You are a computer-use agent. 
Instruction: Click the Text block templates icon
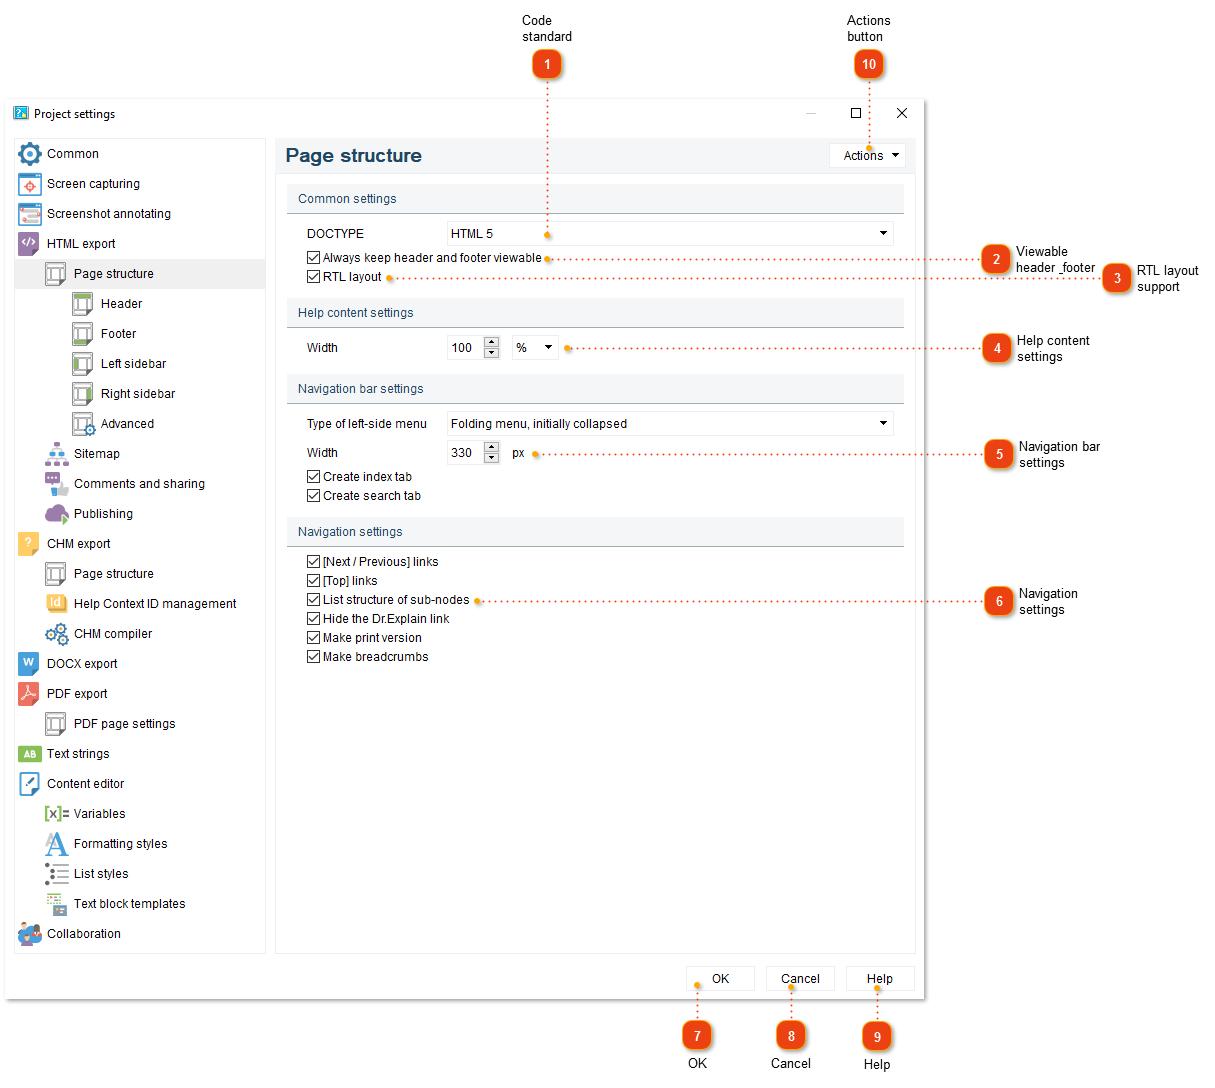[56, 904]
